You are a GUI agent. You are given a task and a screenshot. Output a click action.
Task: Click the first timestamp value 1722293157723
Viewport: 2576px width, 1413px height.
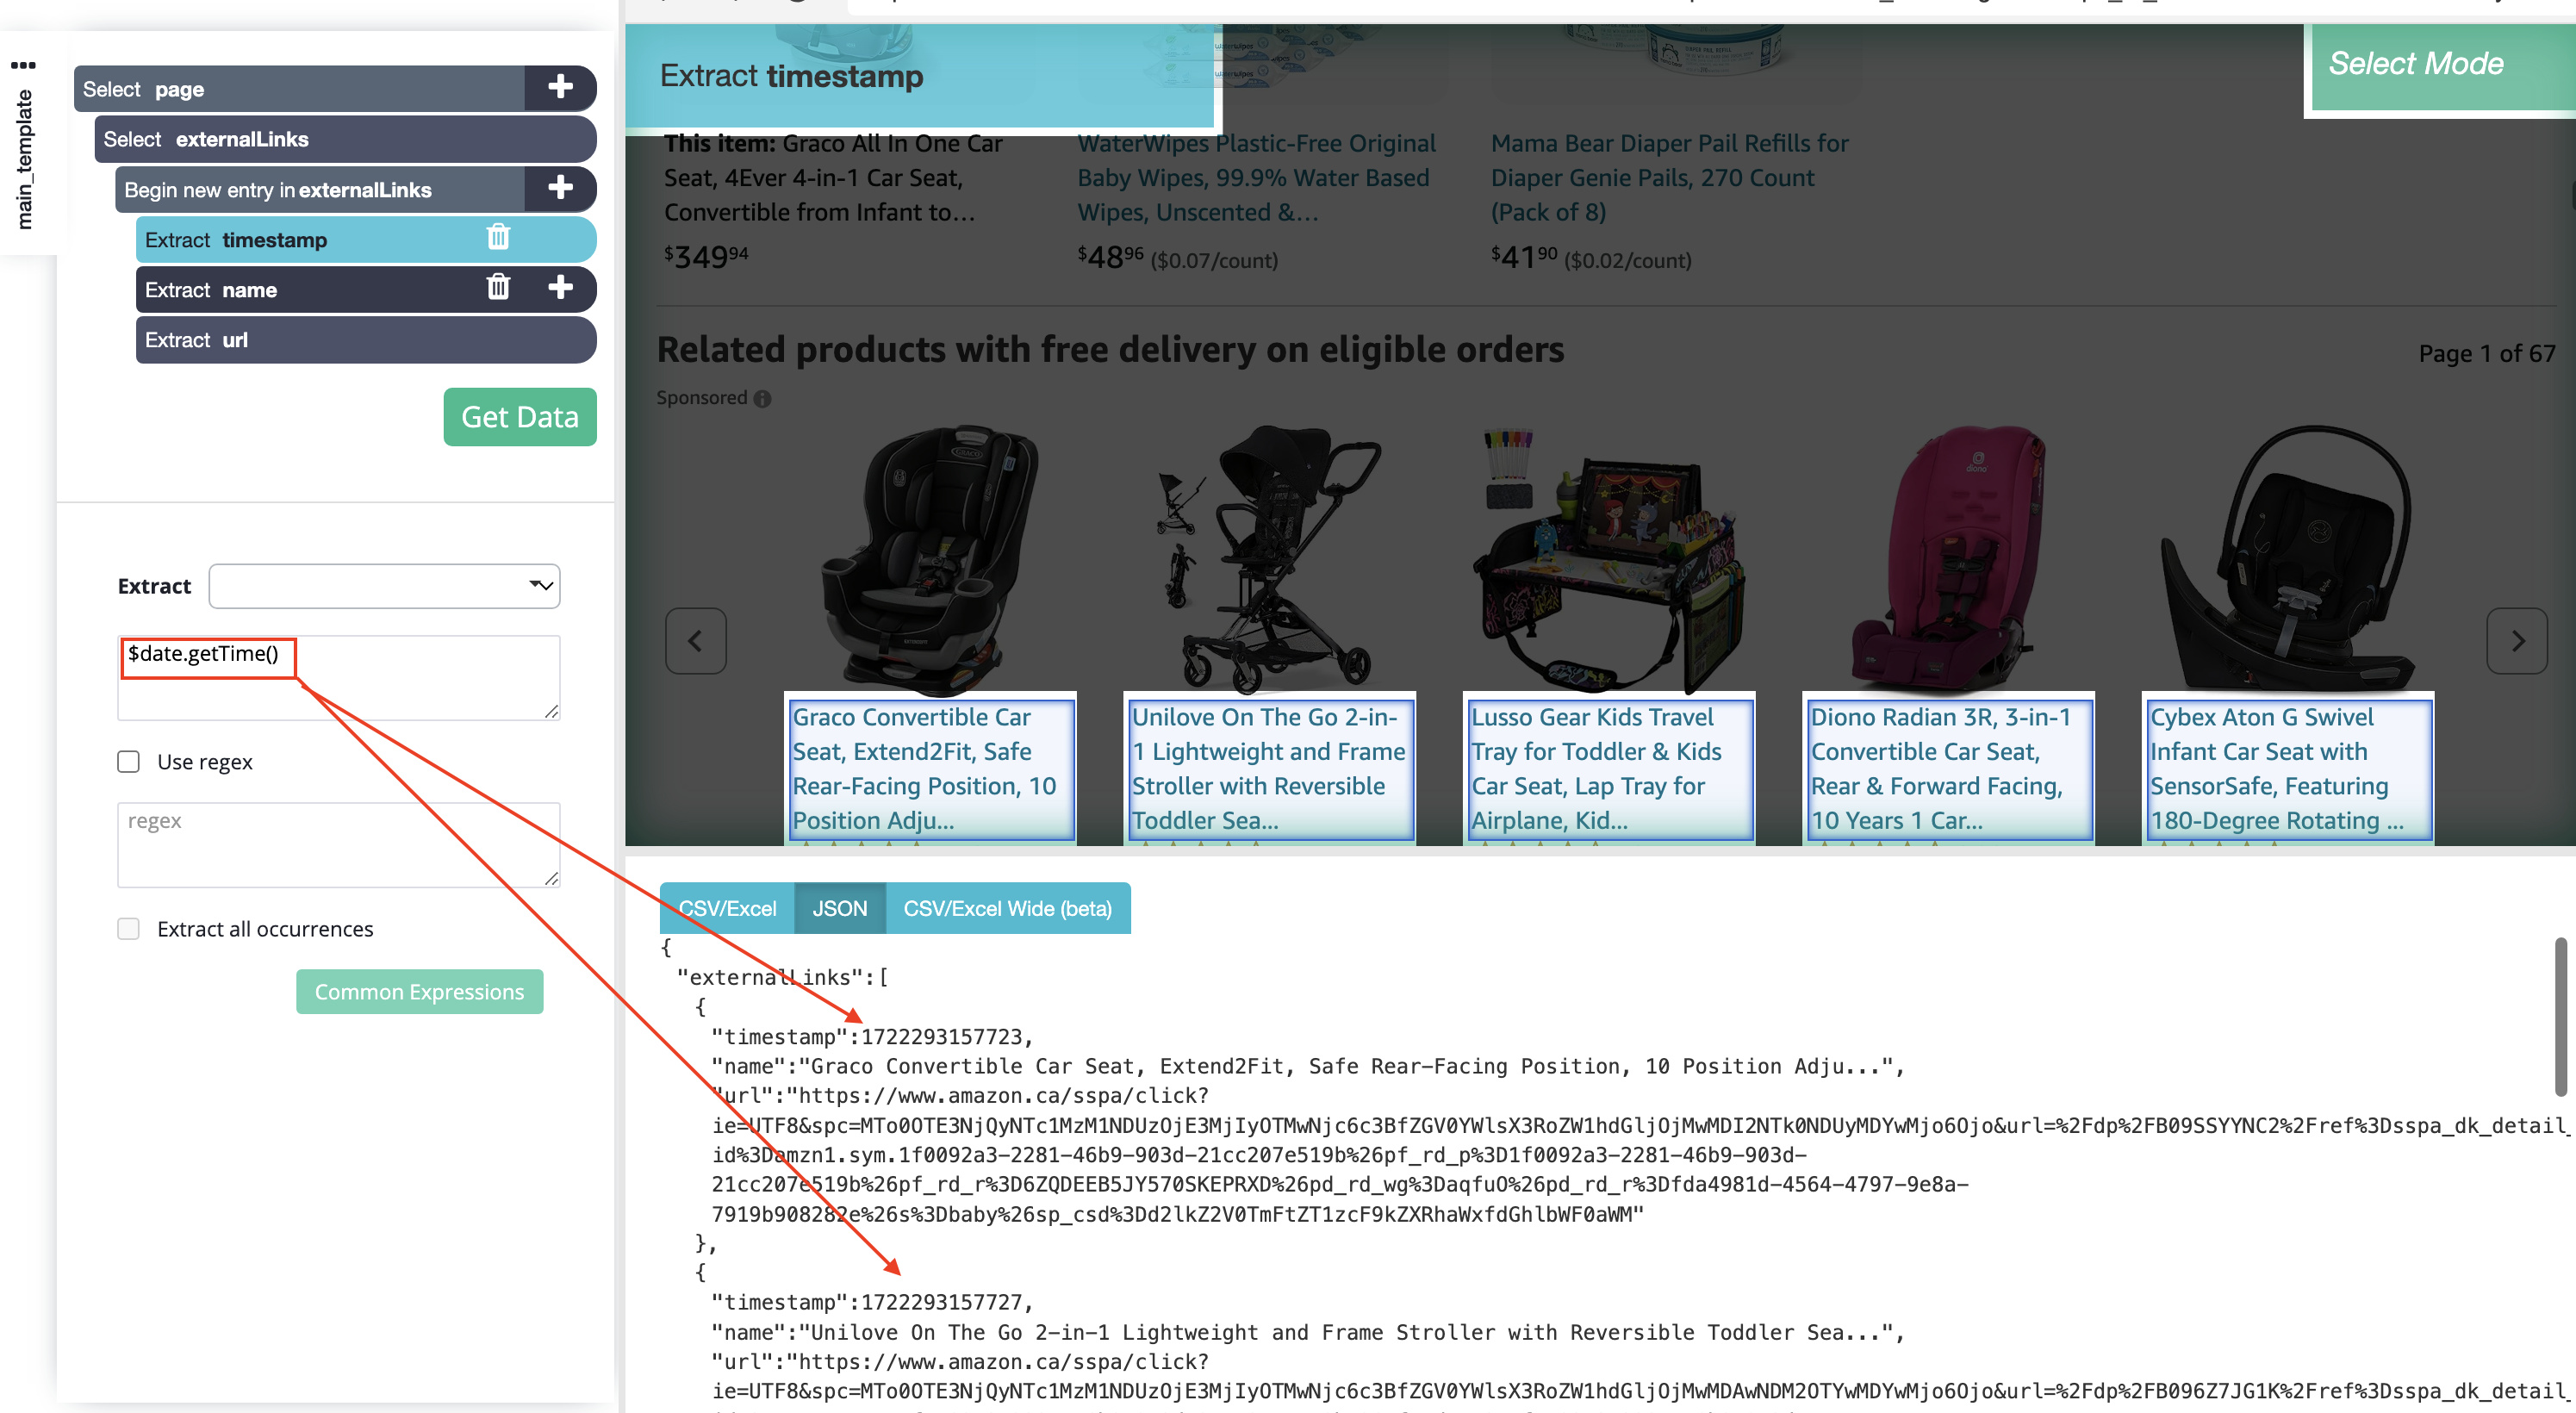point(941,1036)
